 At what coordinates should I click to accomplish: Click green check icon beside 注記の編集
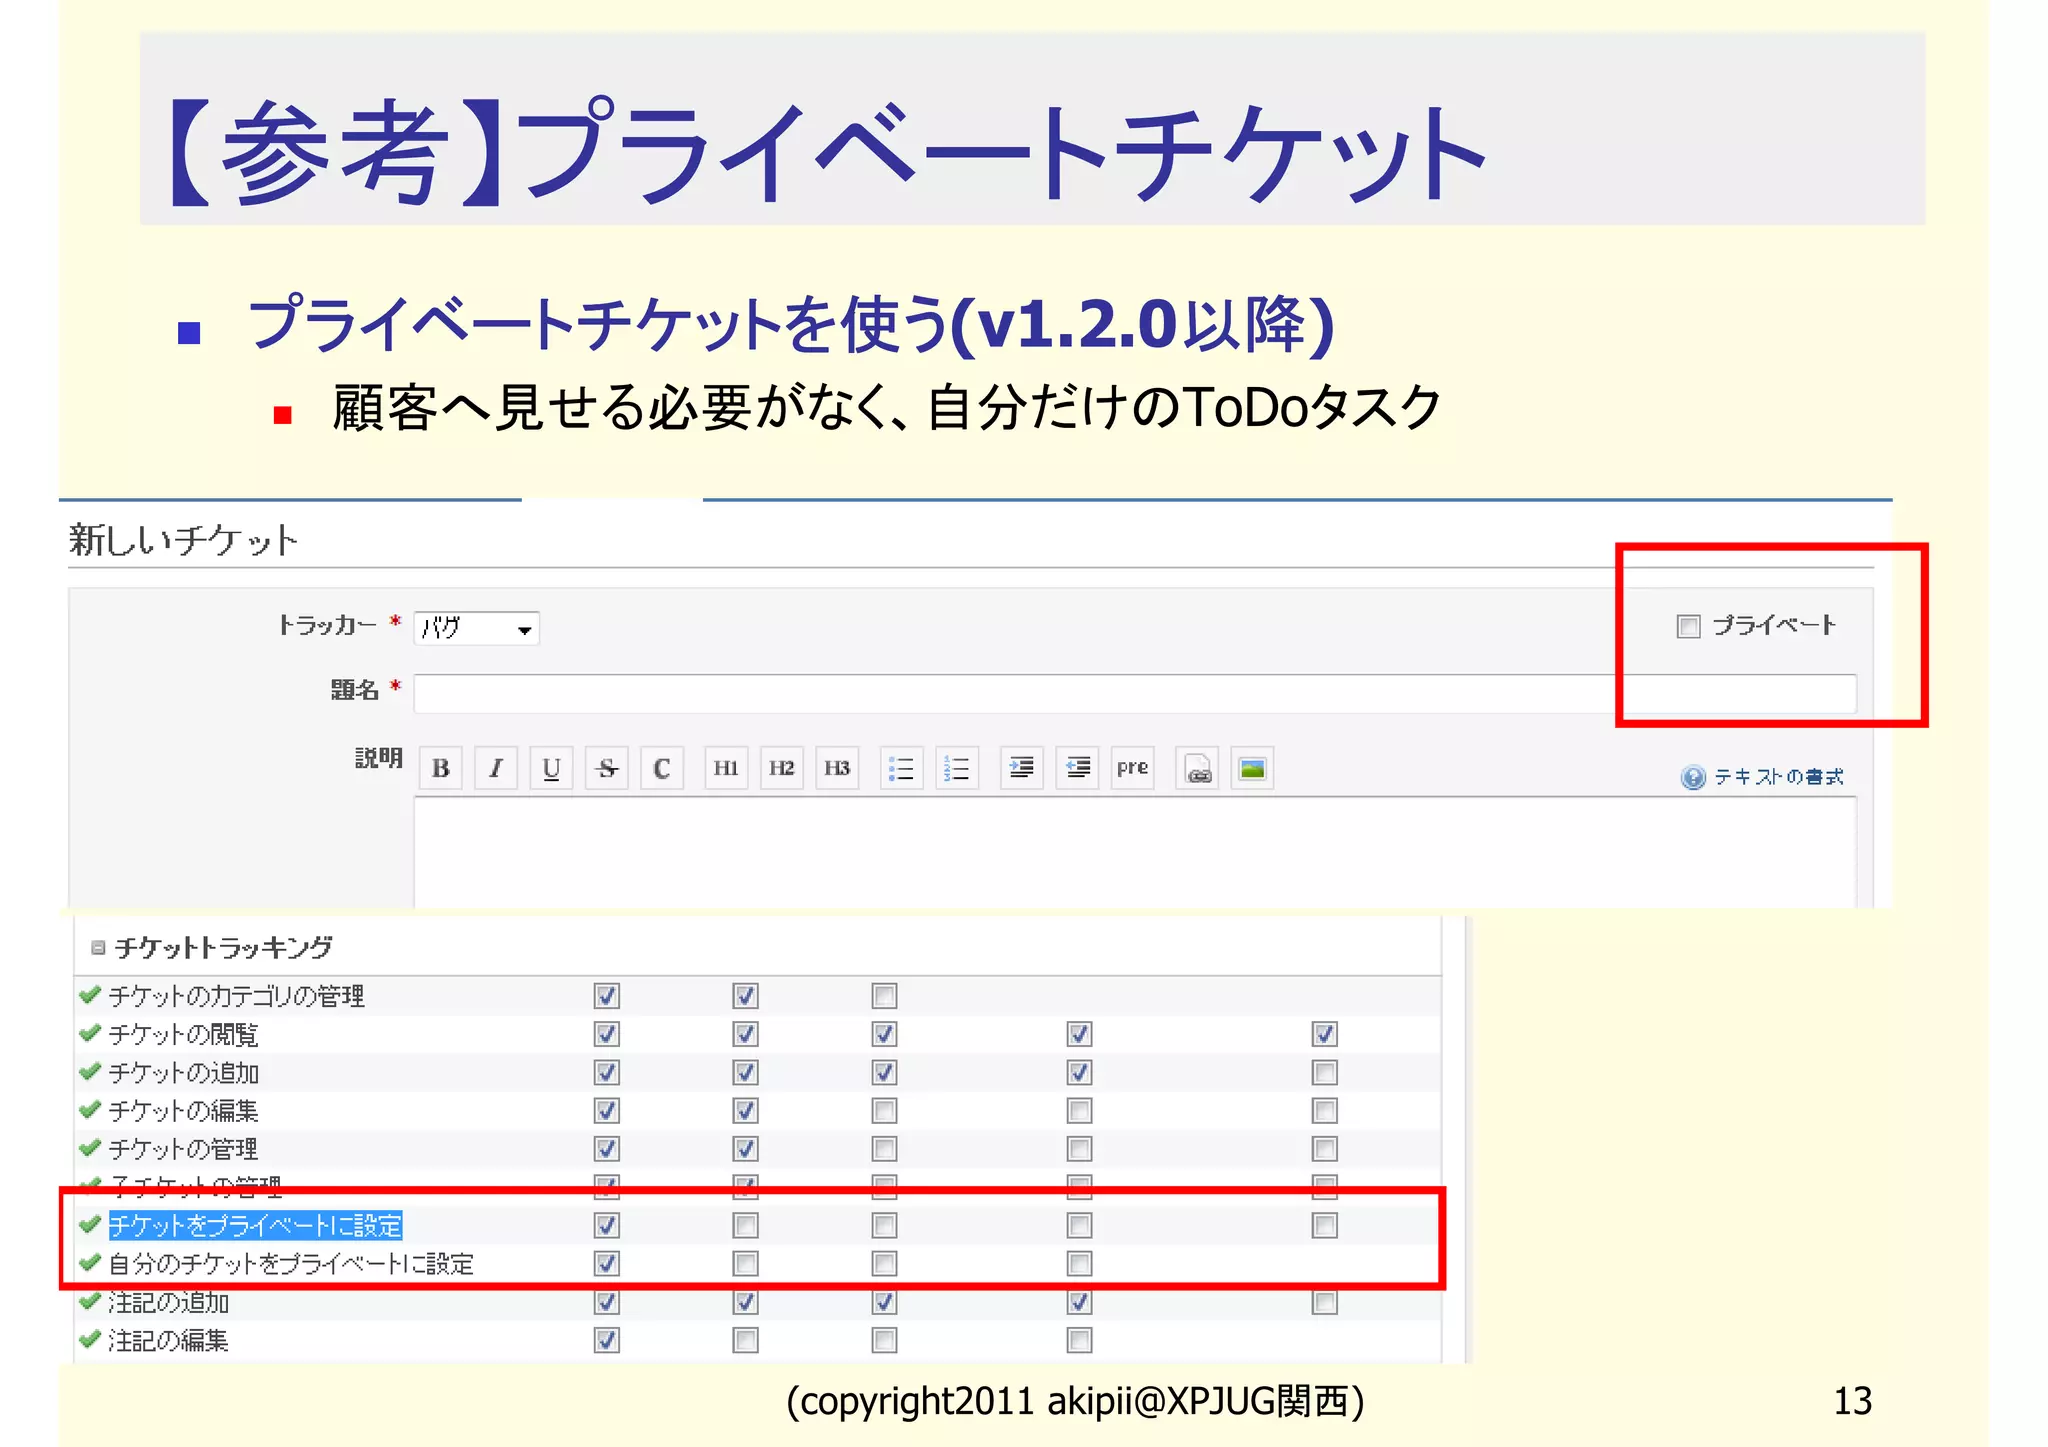(90, 1338)
